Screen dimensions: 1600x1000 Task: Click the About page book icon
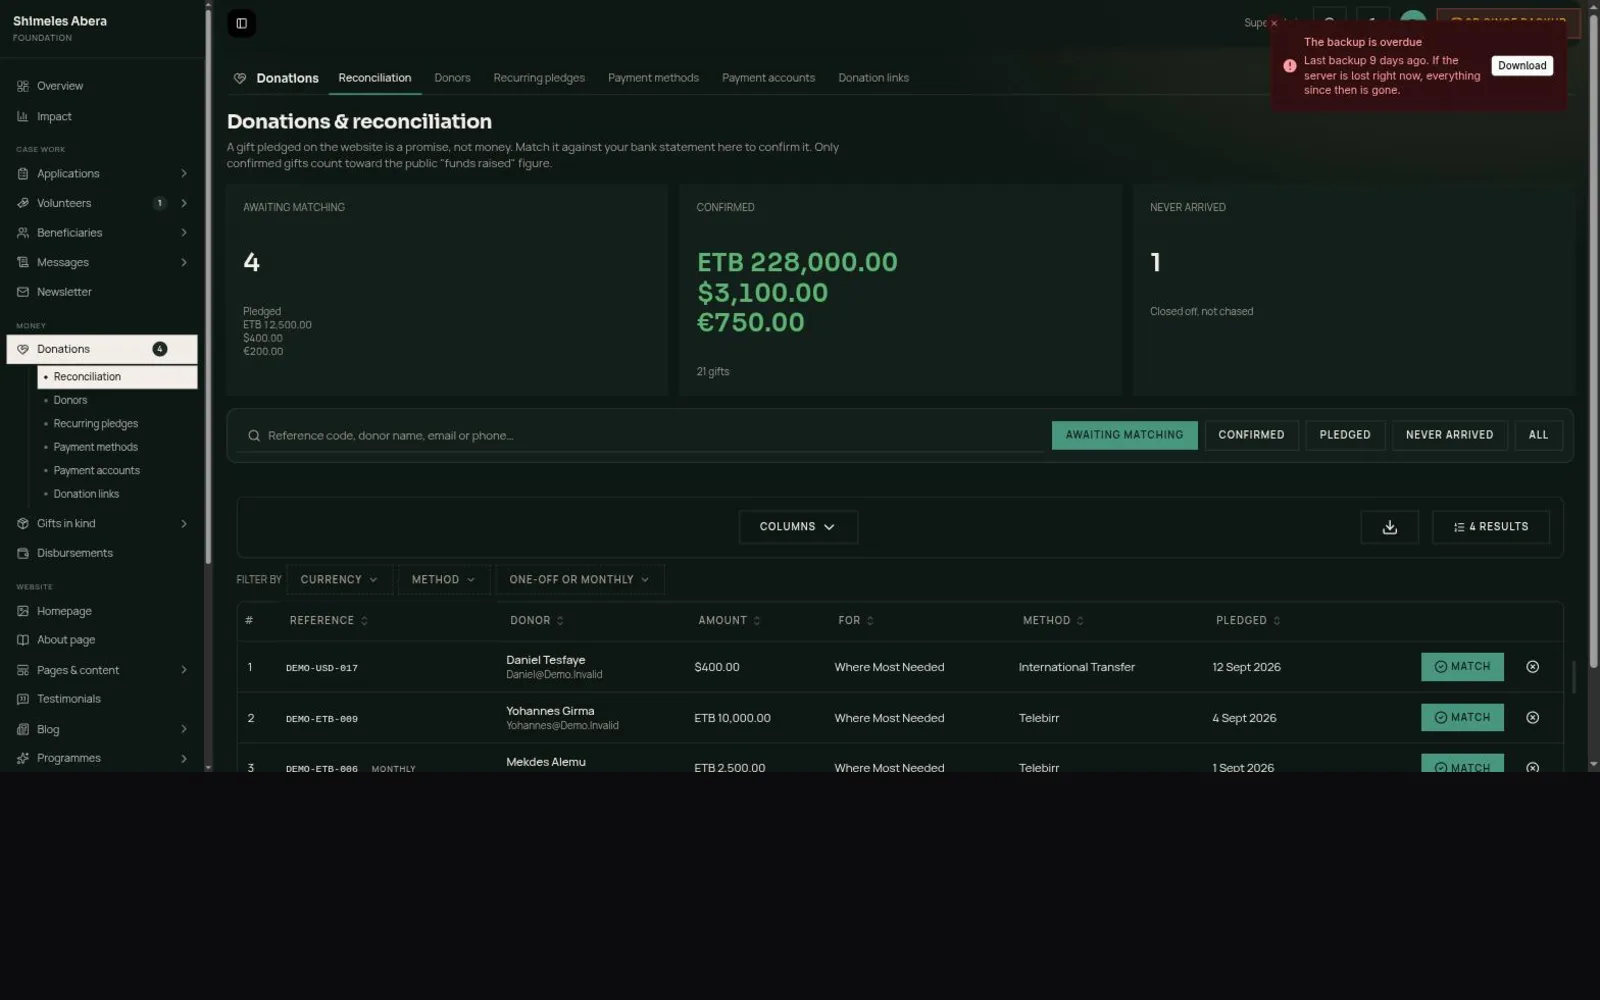(23, 640)
